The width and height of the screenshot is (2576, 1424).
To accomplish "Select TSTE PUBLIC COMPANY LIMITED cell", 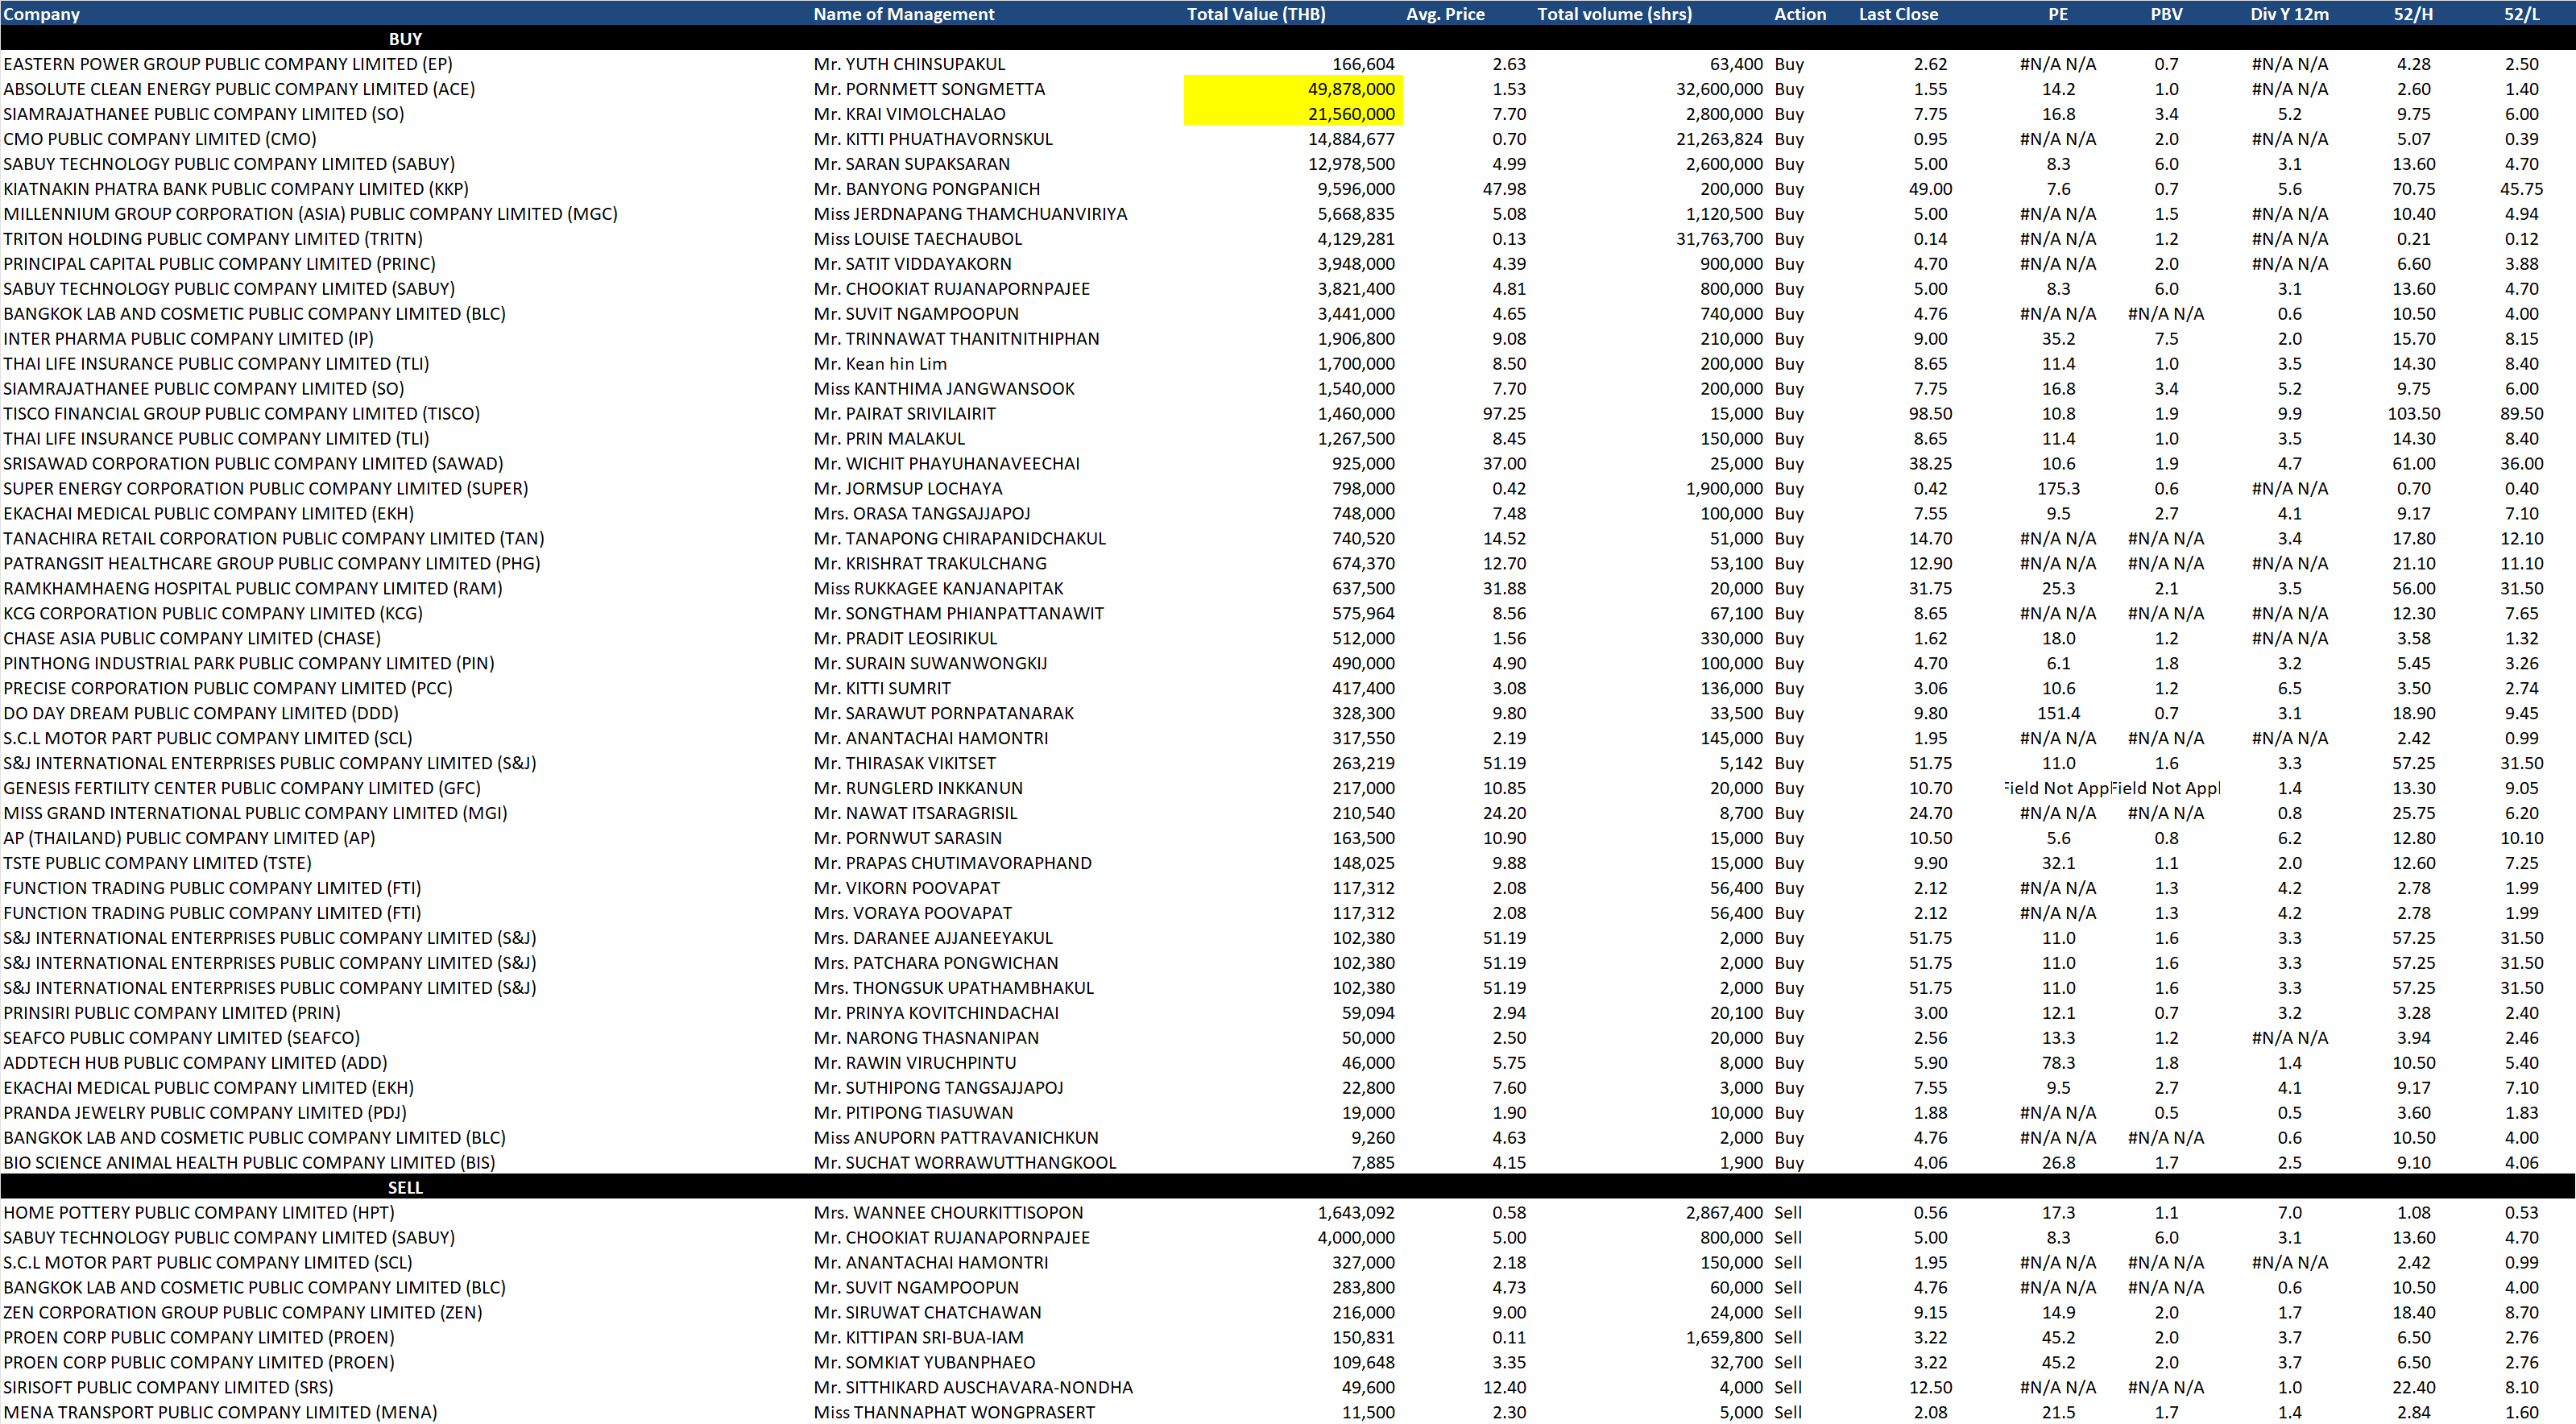I will (x=157, y=864).
